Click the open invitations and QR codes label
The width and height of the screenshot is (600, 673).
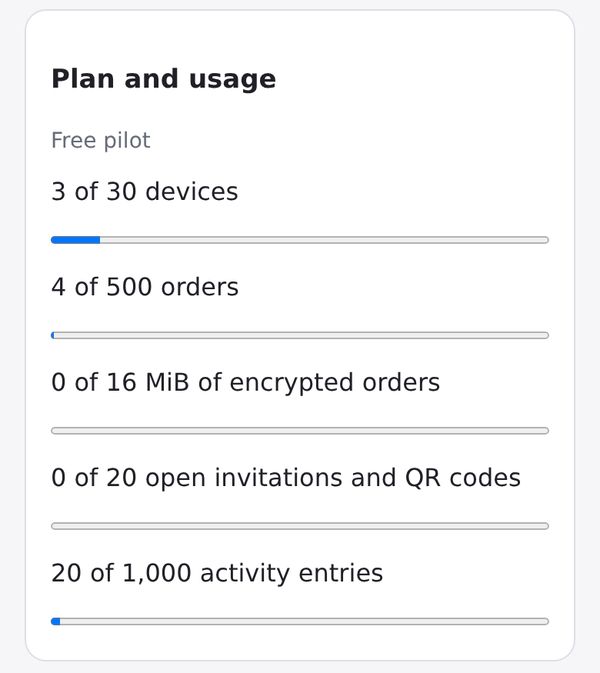[286, 478]
